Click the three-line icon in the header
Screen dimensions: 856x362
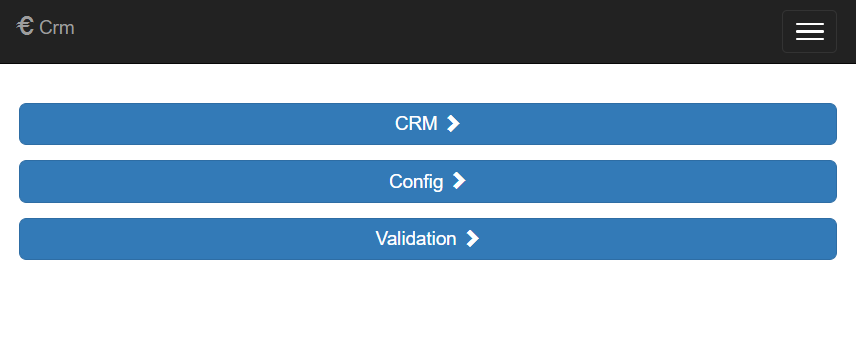[809, 32]
